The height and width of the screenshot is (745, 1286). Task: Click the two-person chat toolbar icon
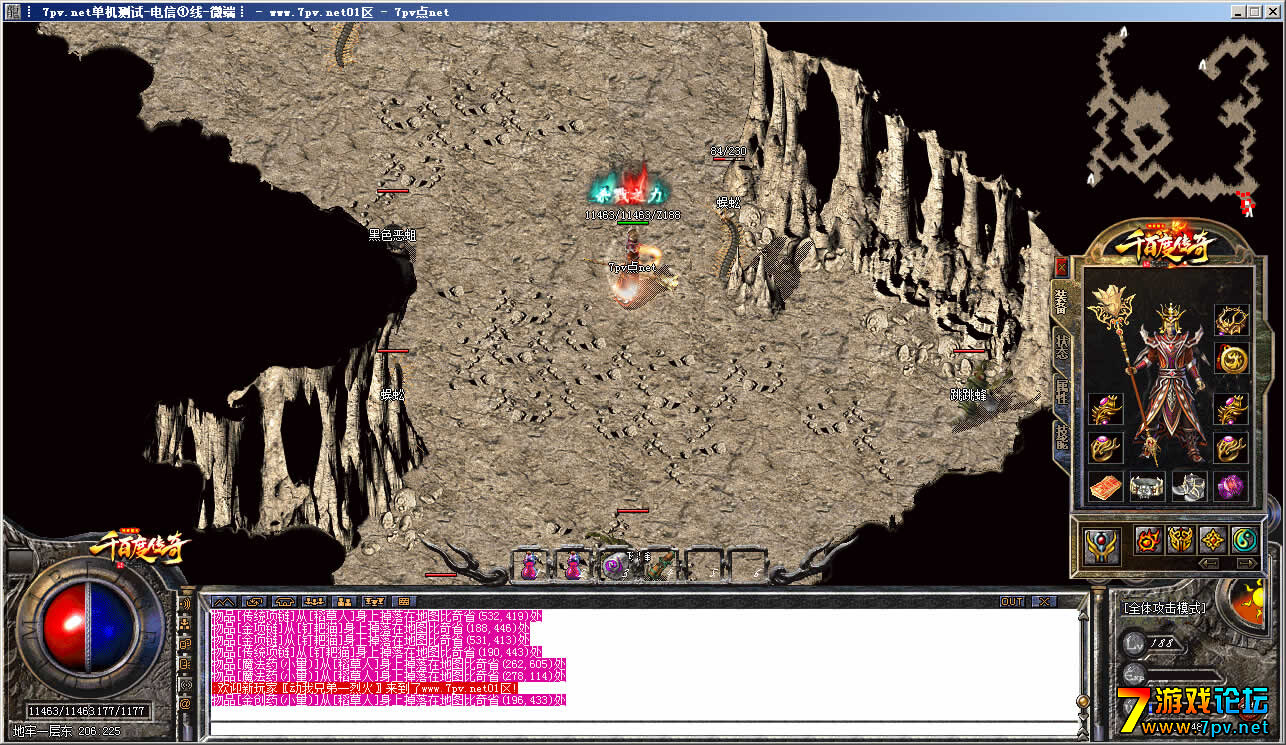pyautogui.click(x=344, y=602)
